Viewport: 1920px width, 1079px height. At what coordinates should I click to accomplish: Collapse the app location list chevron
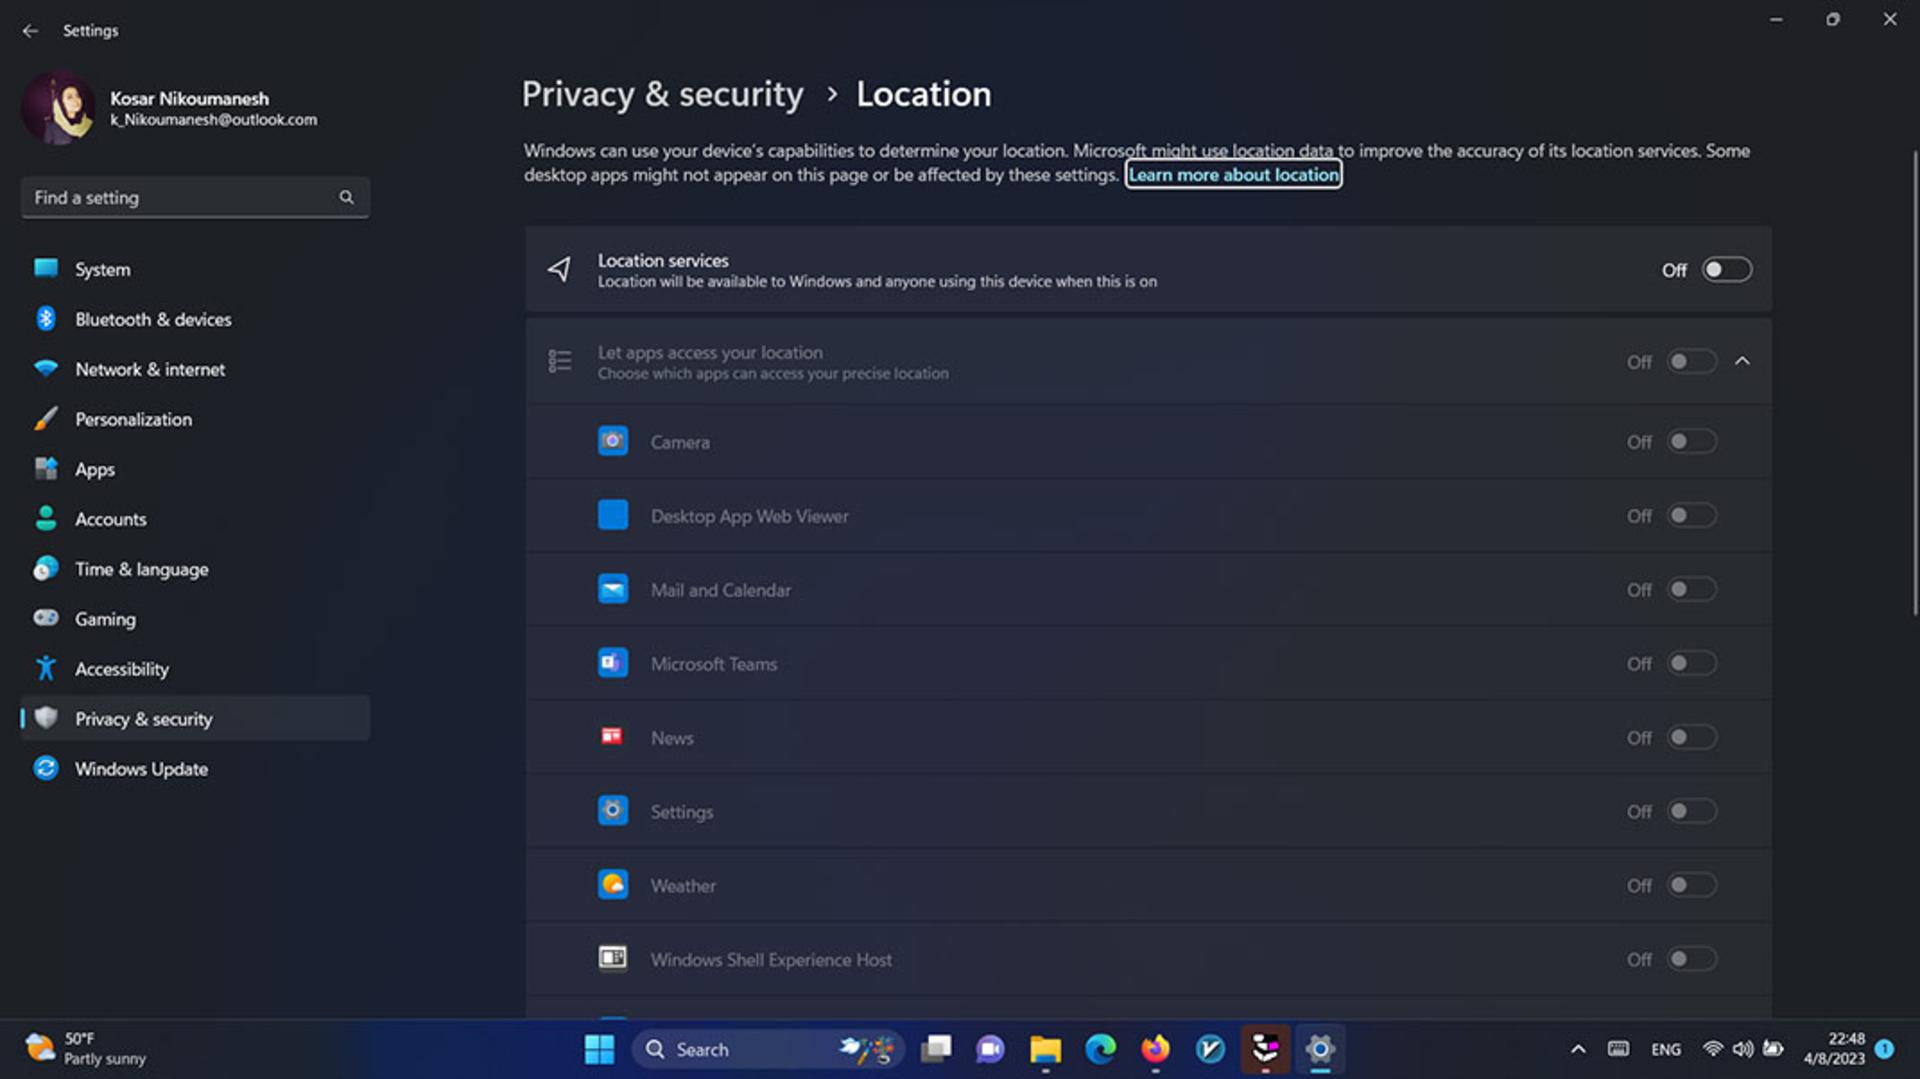[1742, 361]
